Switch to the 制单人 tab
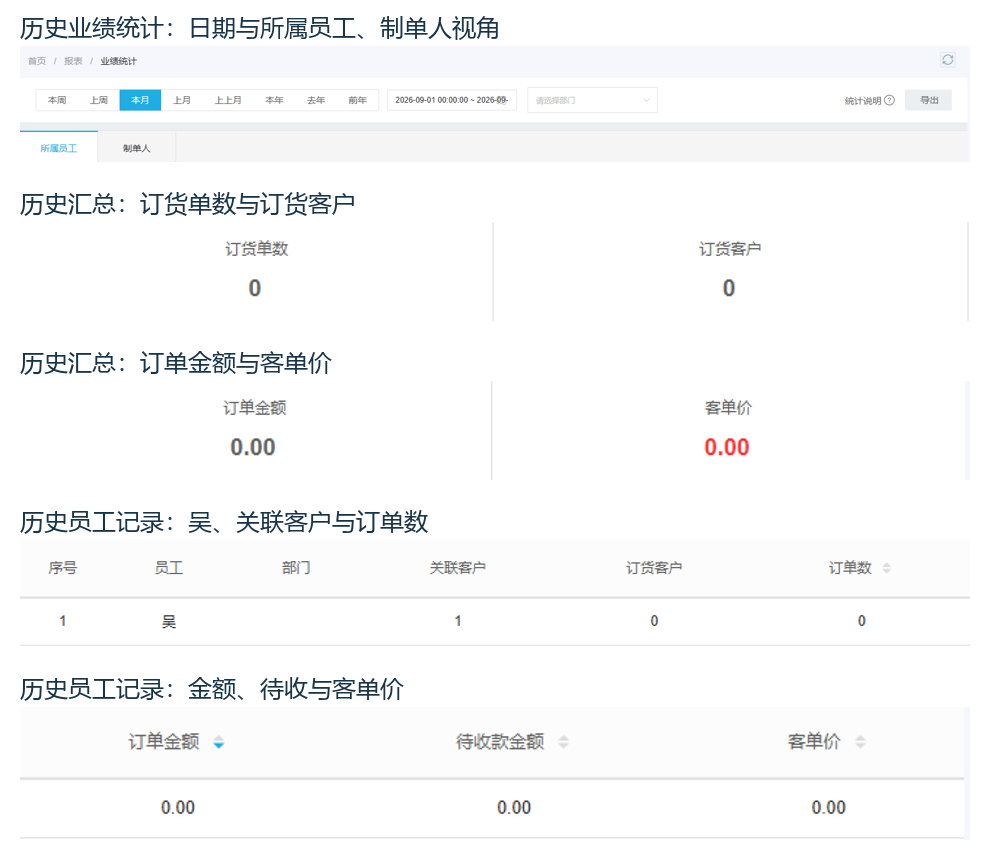 point(136,148)
